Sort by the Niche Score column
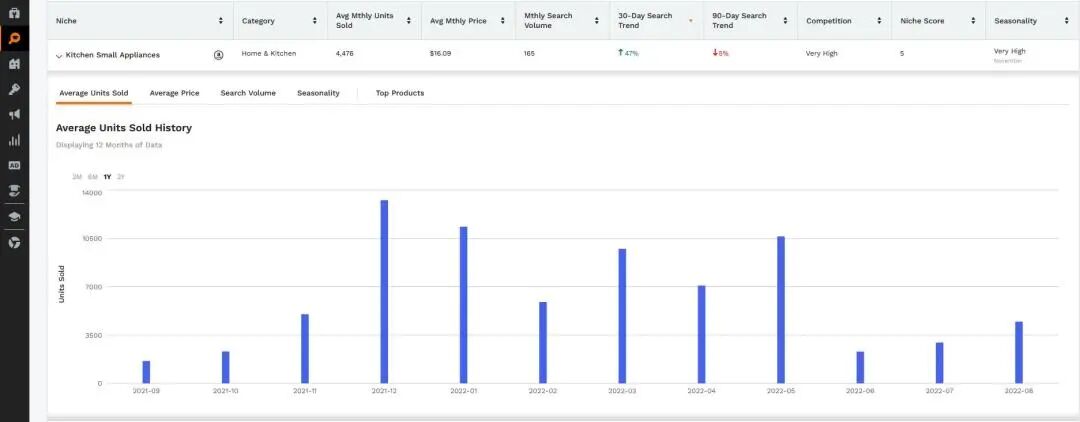 pyautogui.click(x=973, y=21)
